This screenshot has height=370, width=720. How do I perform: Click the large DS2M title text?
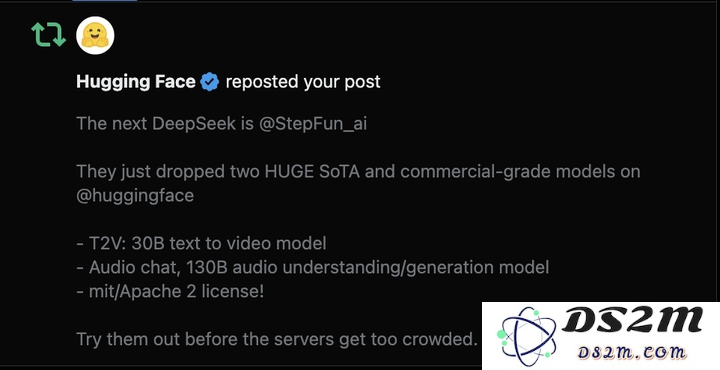[x=632, y=320]
